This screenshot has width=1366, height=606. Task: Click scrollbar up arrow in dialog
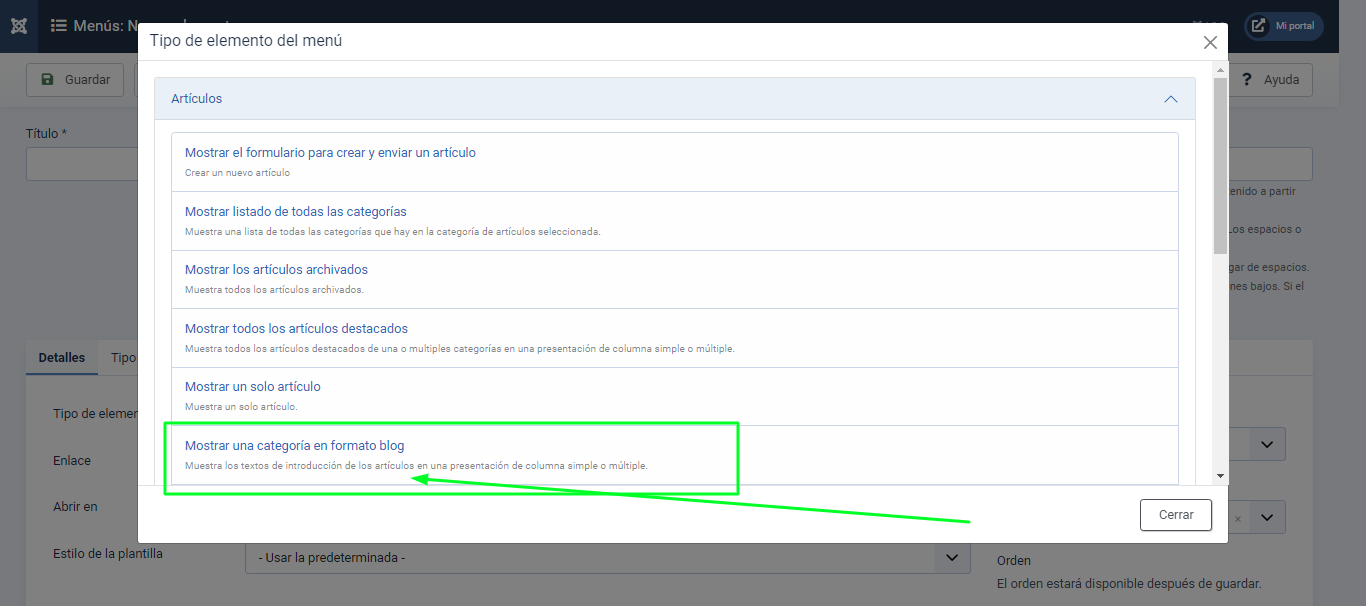tap(1220, 70)
